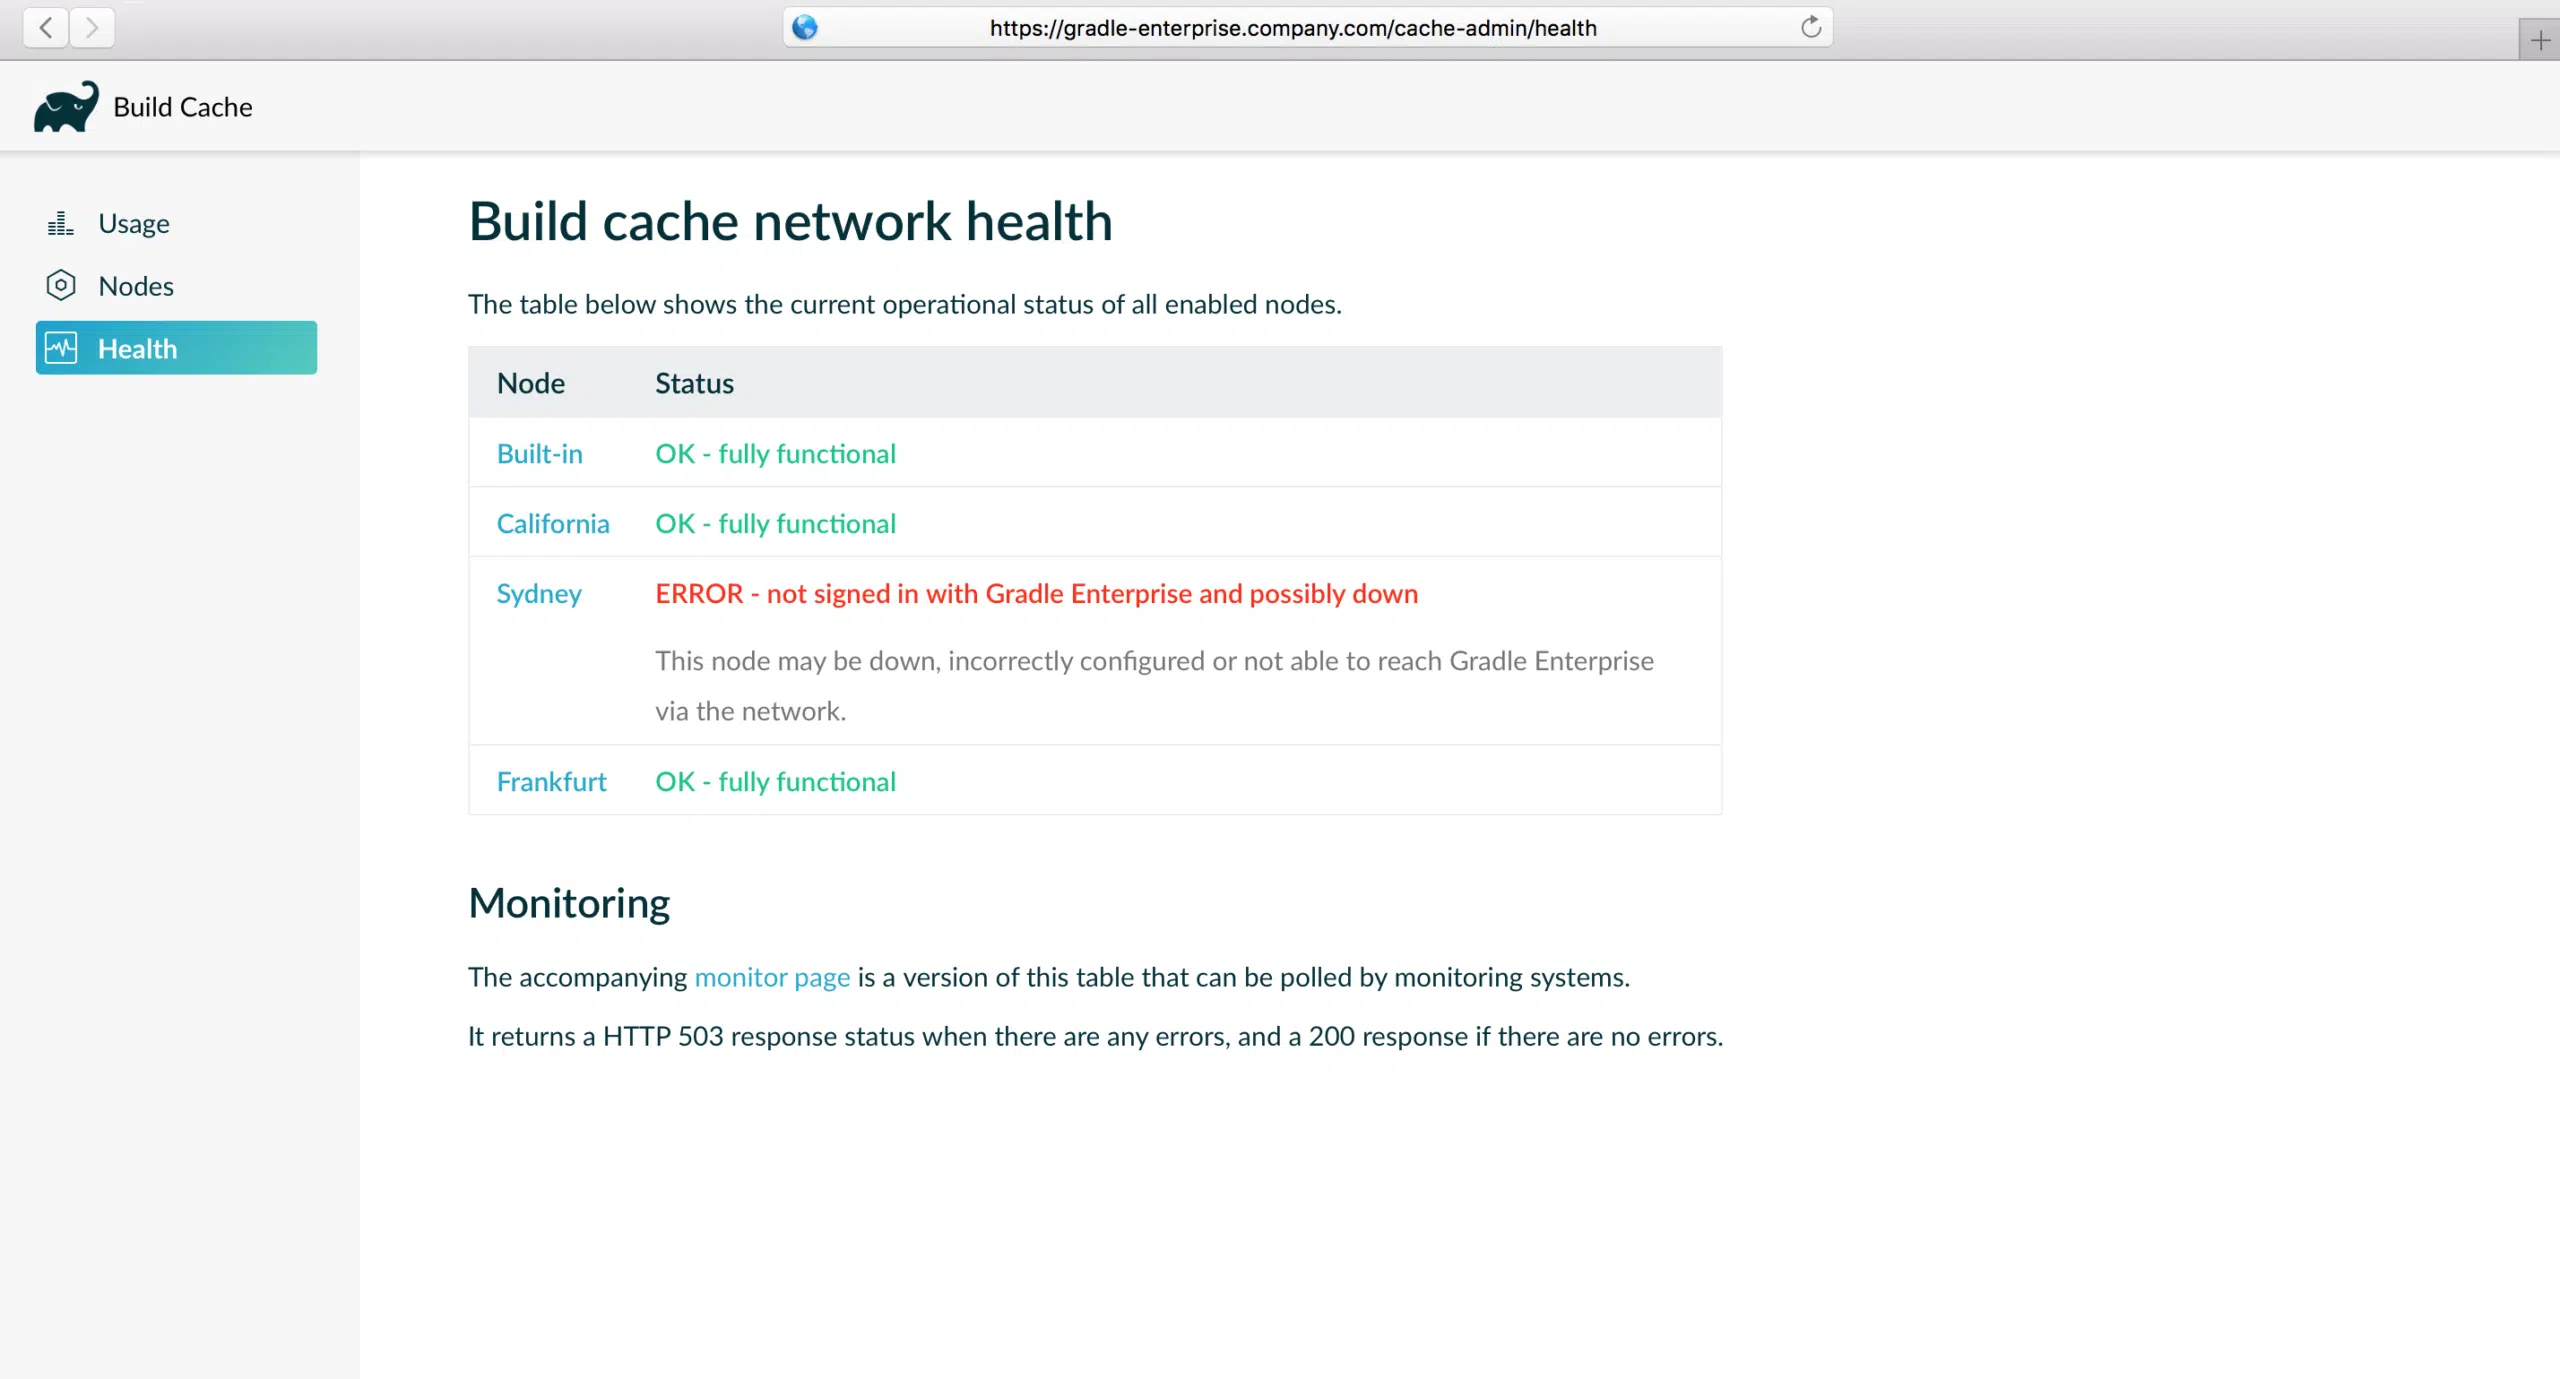Open the California node link
The height and width of the screenshot is (1379, 2560).
tap(553, 523)
